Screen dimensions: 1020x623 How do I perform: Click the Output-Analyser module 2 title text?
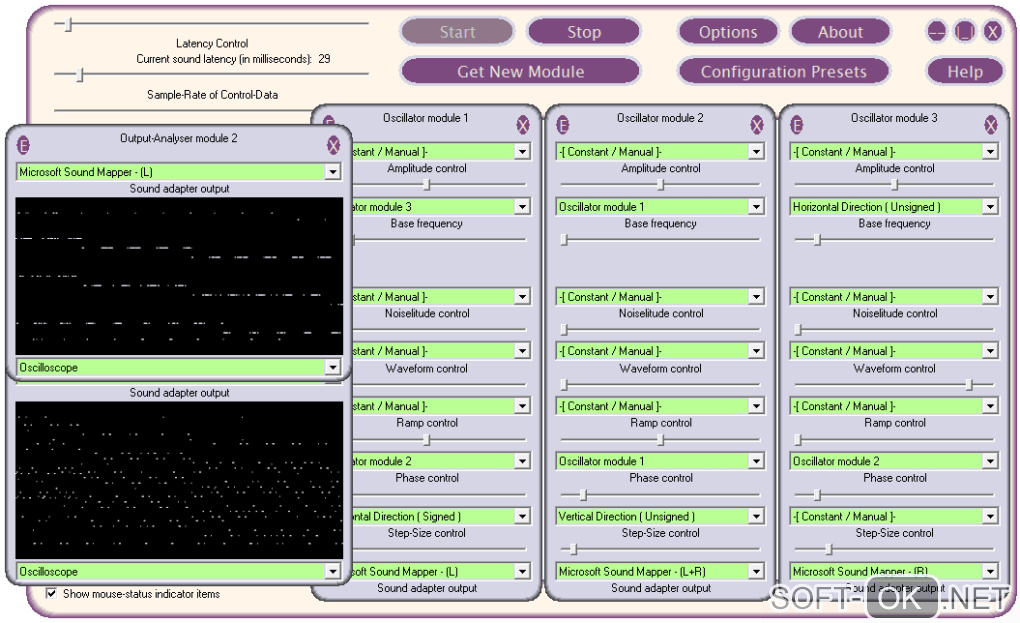click(178, 138)
